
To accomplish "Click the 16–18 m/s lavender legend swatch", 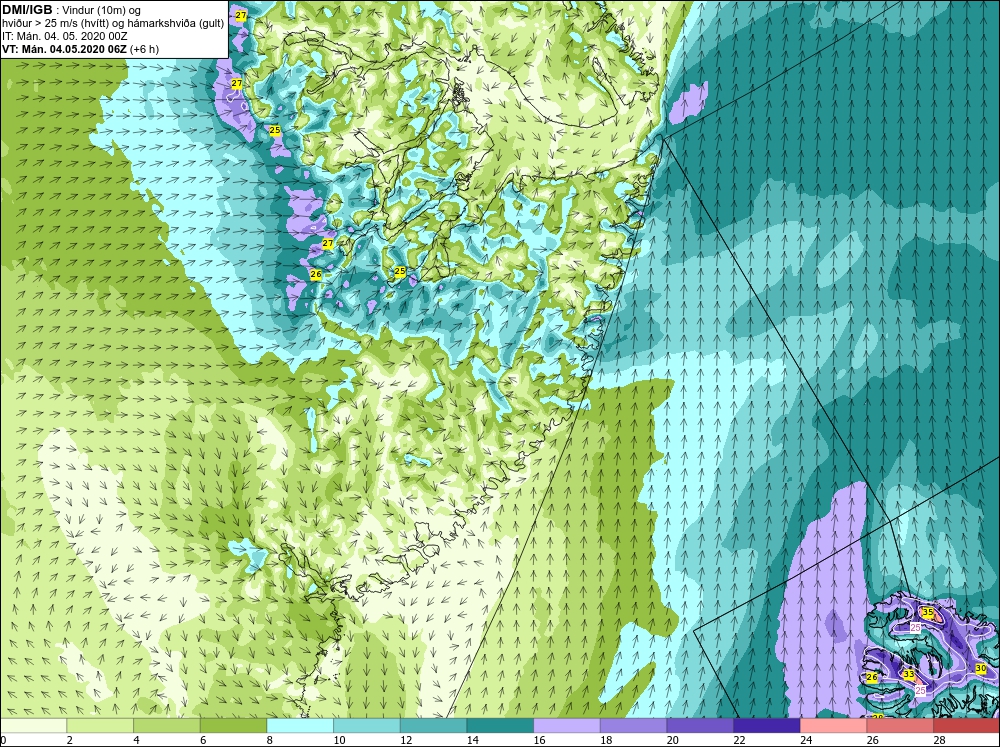I will tap(567, 726).
